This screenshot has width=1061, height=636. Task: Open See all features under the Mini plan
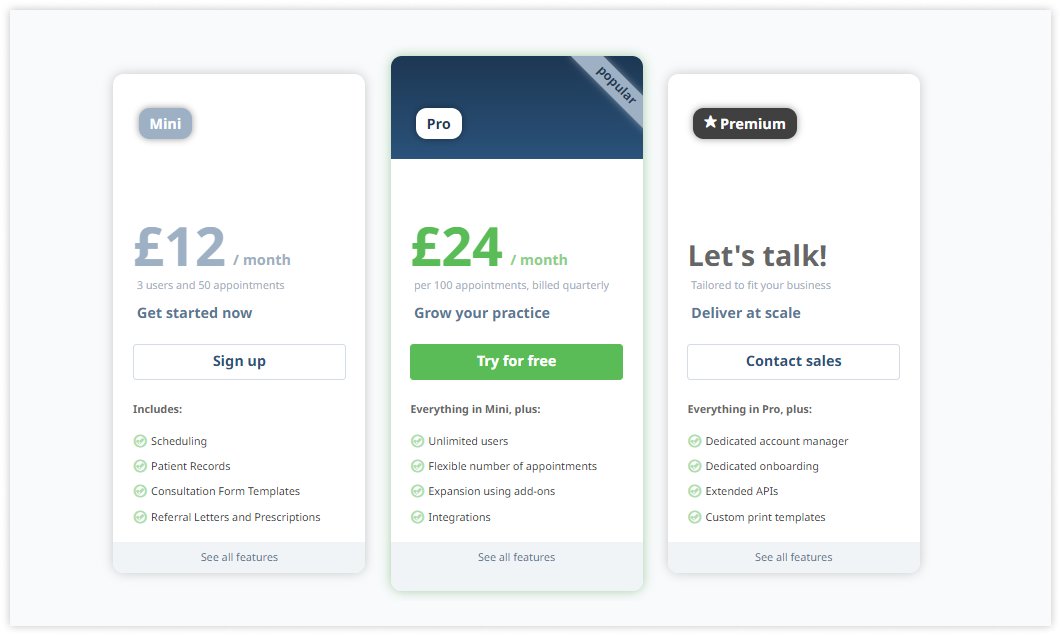point(239,557)
